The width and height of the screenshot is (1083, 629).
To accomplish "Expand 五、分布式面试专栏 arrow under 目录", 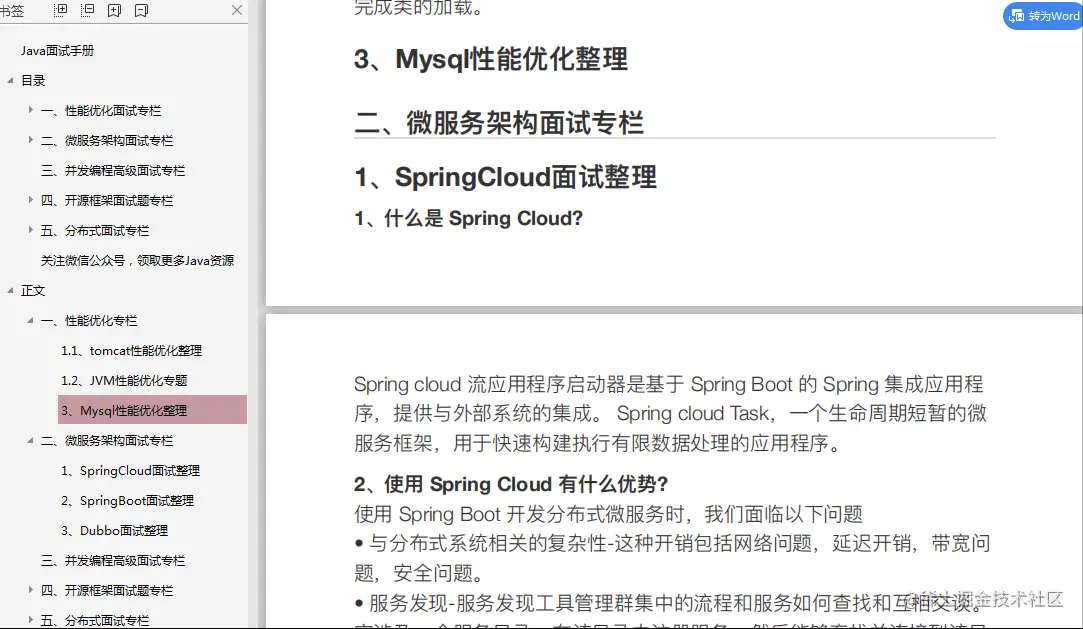I will coord(30,229).
